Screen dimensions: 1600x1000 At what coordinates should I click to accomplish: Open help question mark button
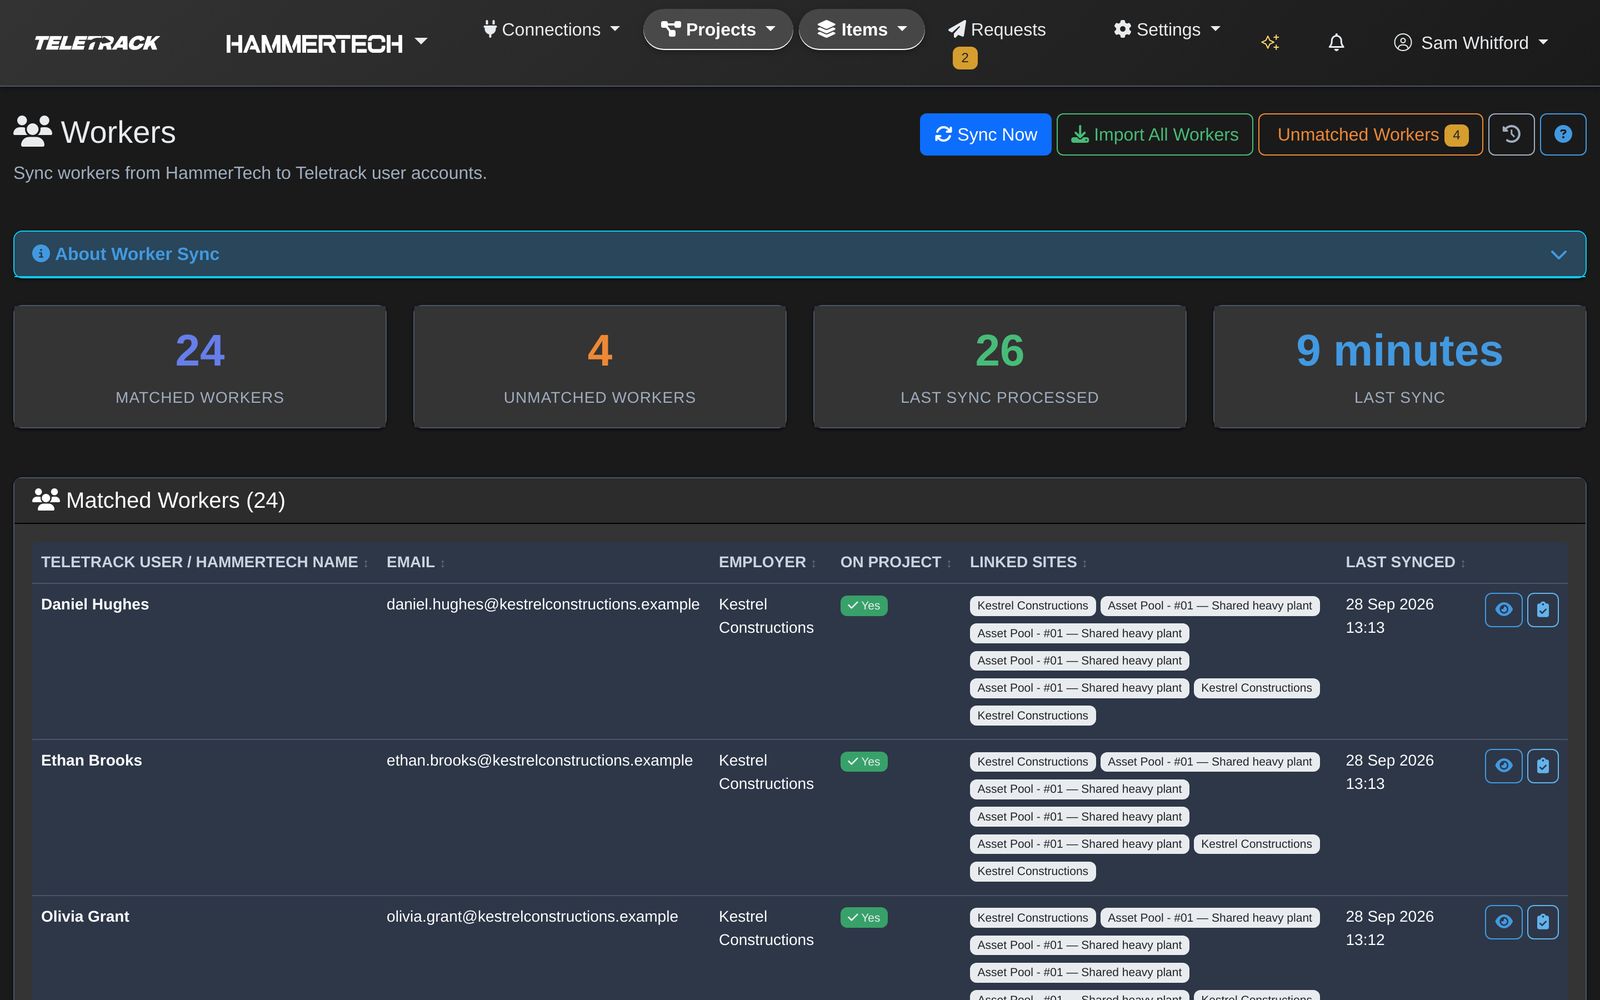(1563, 134)
